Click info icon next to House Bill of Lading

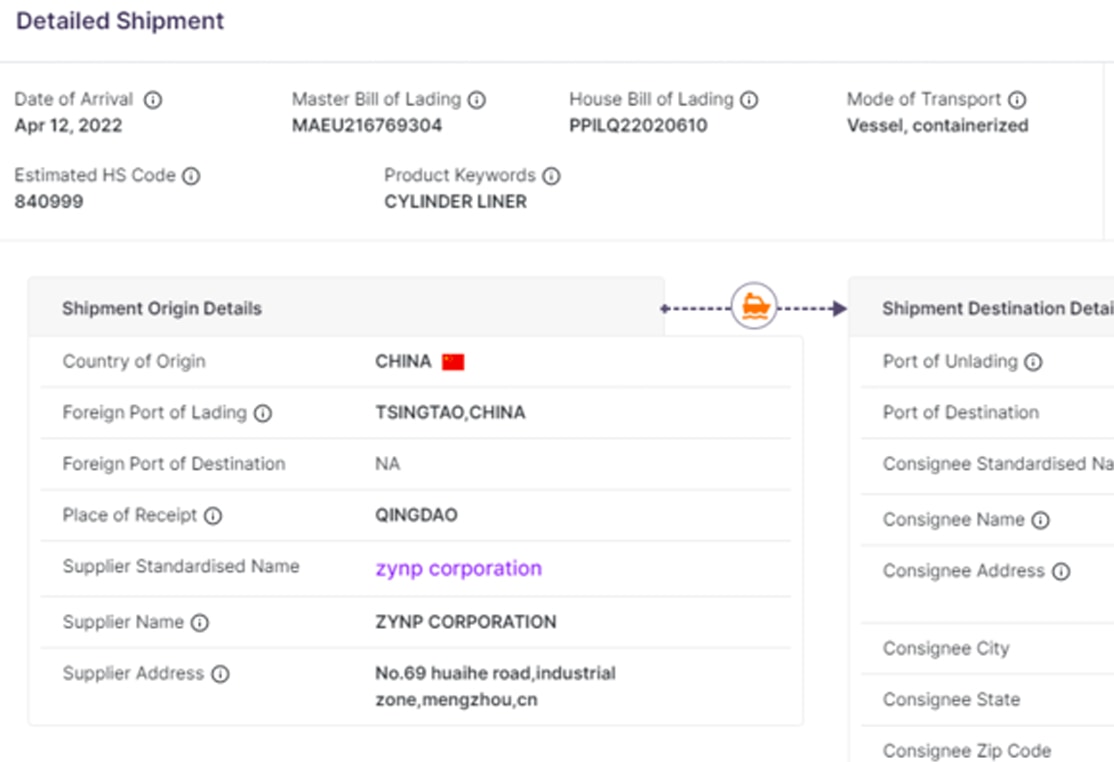(749, 100)
